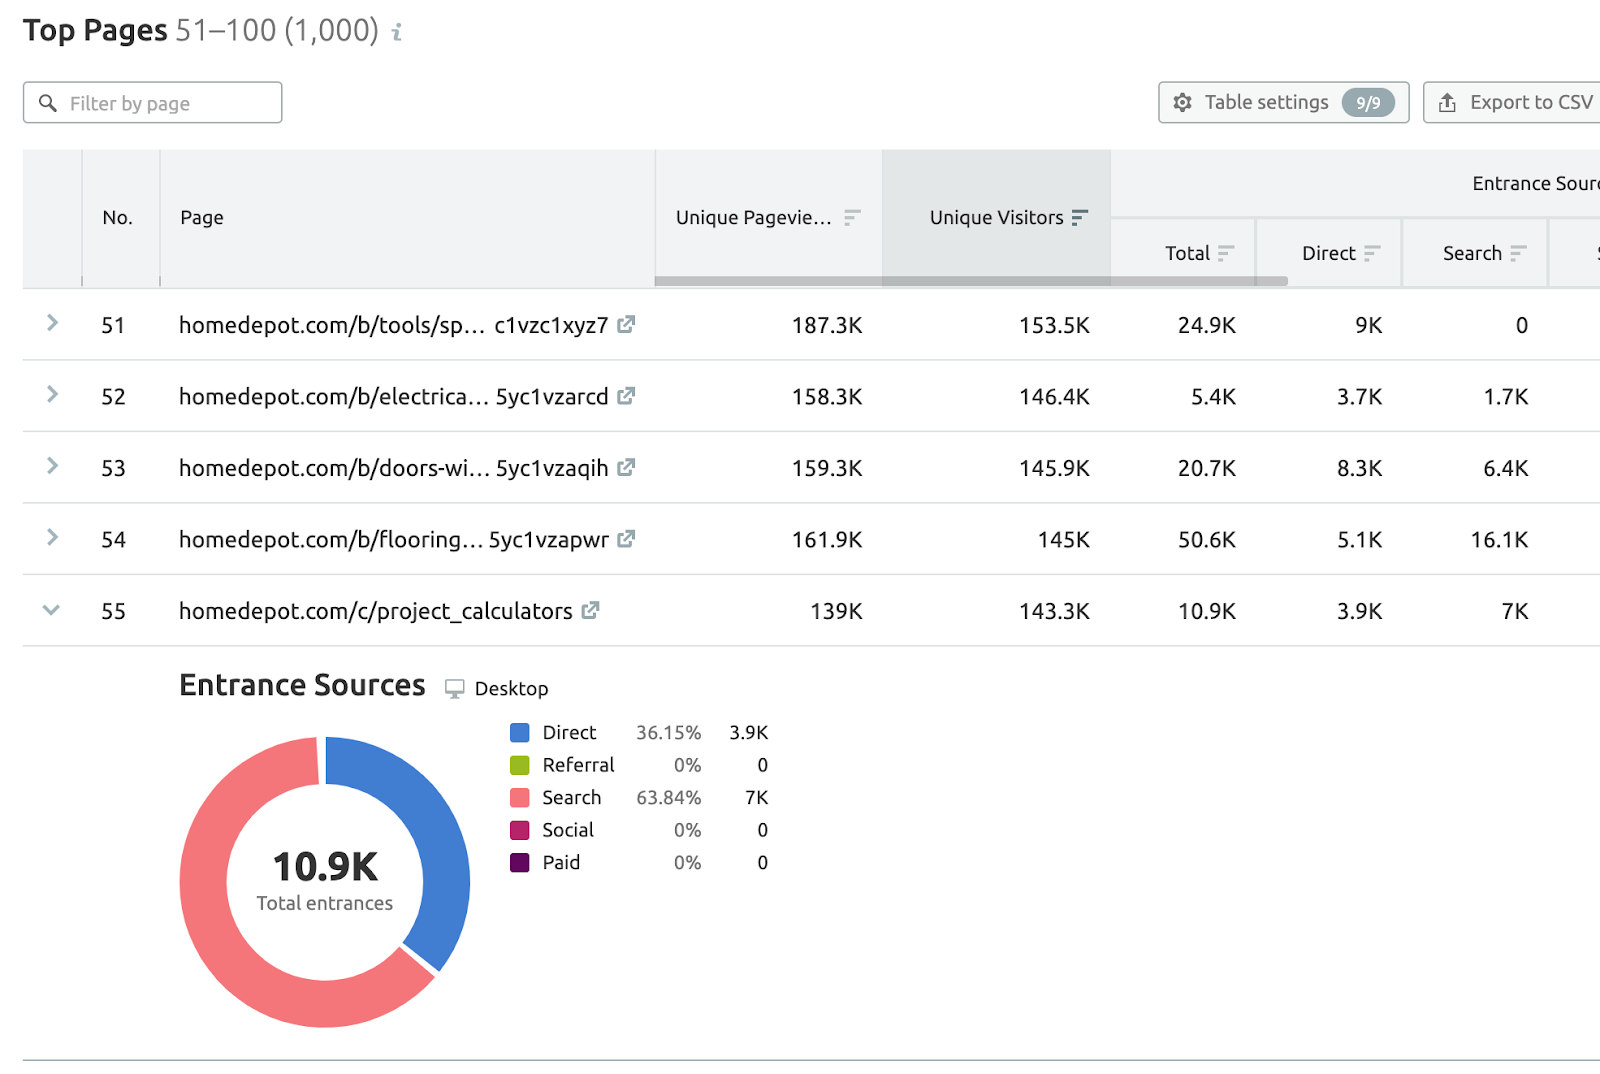1600x1074 pixels.
Task: Sort by Total entrances icon
Action: pyautogui.click(x=1226, y=254)
